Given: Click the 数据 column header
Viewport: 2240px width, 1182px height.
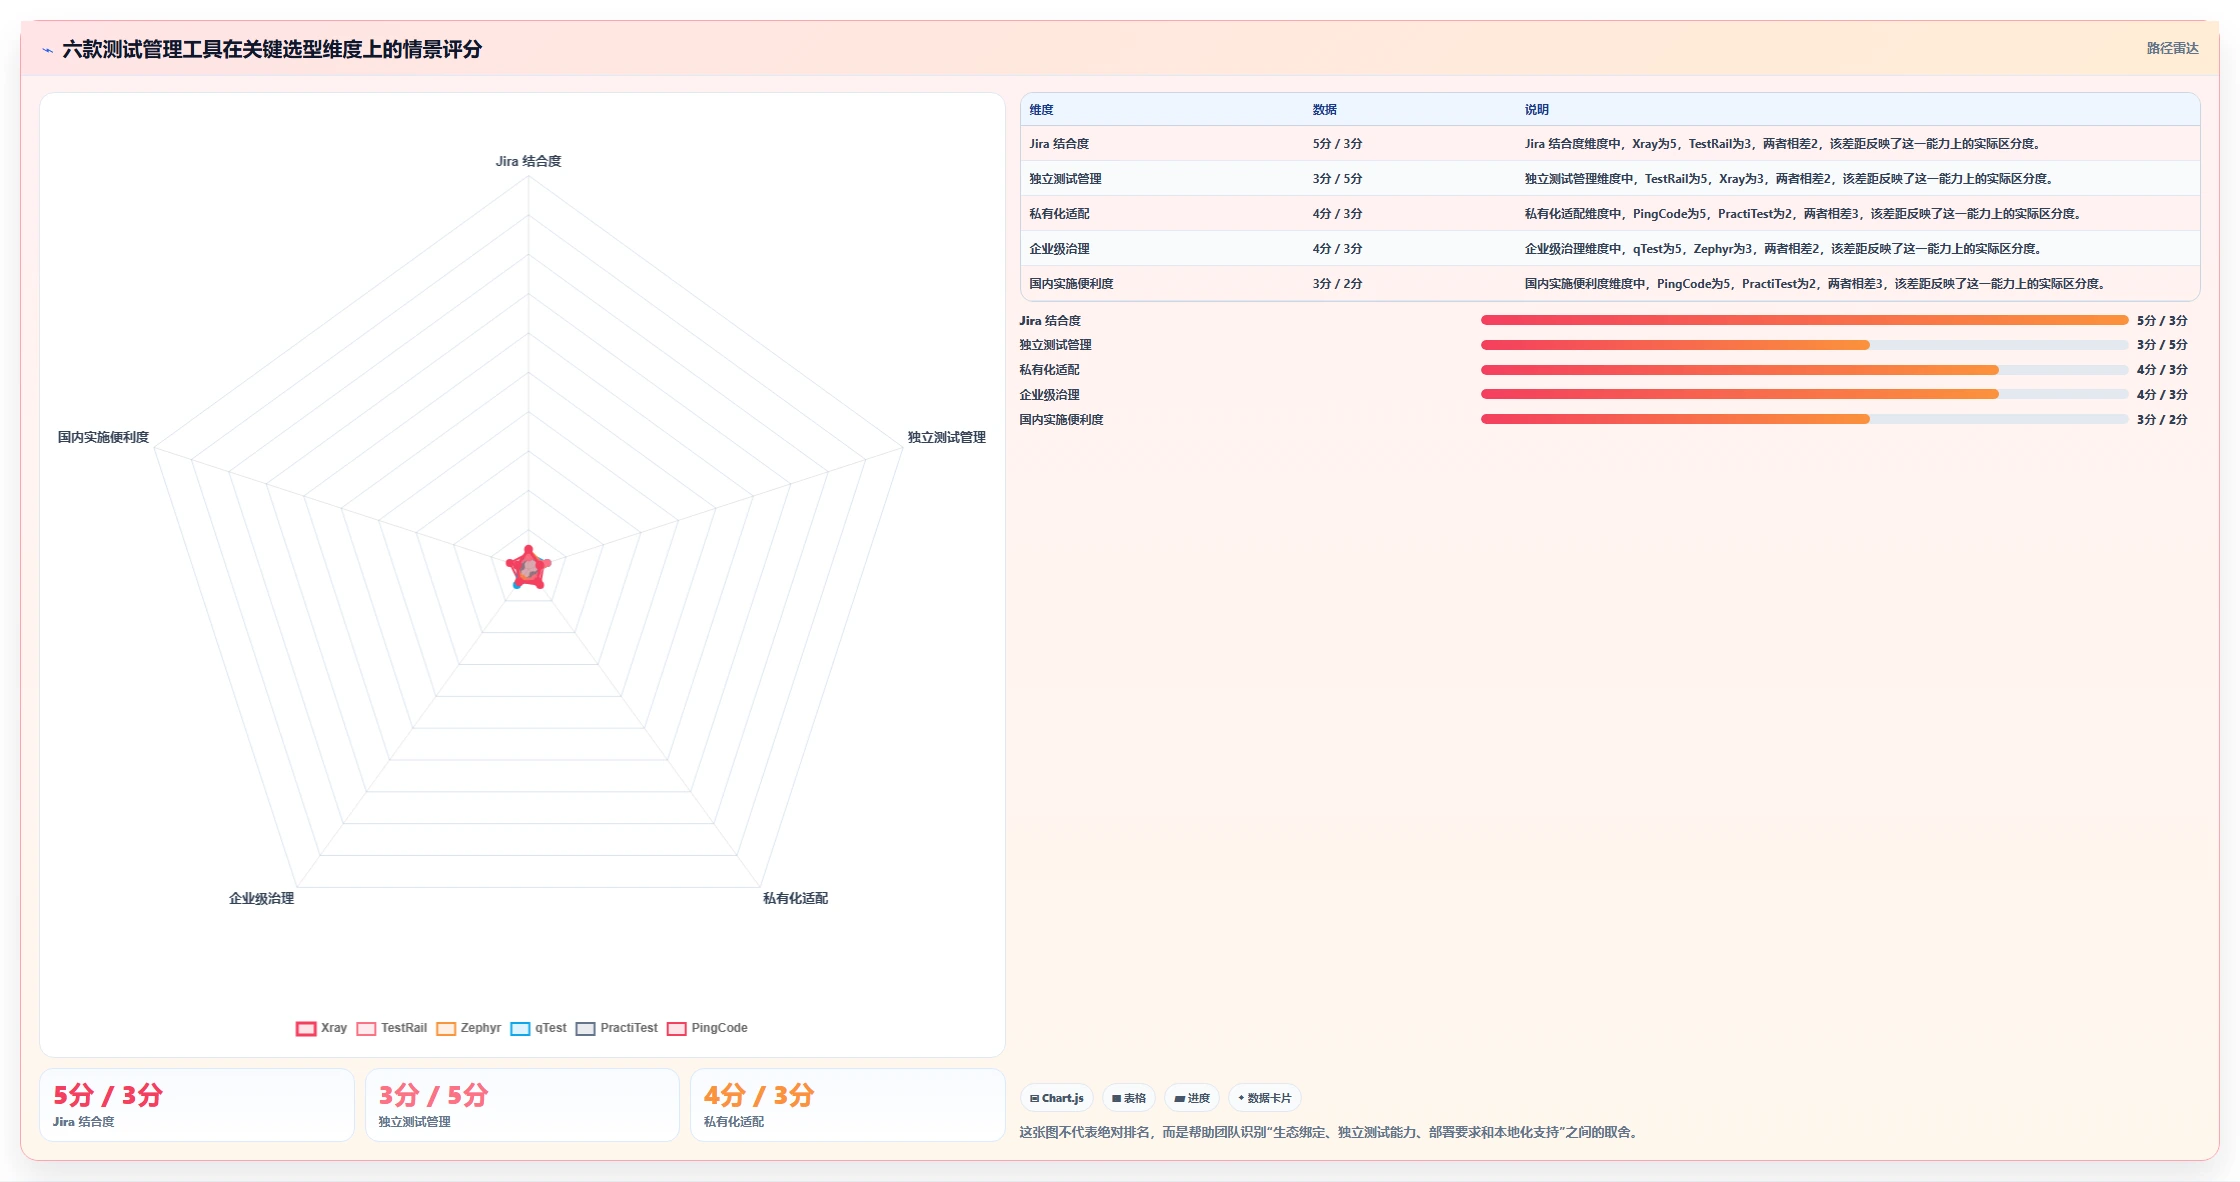Looking at the screenshot, I should [1324, 110].
